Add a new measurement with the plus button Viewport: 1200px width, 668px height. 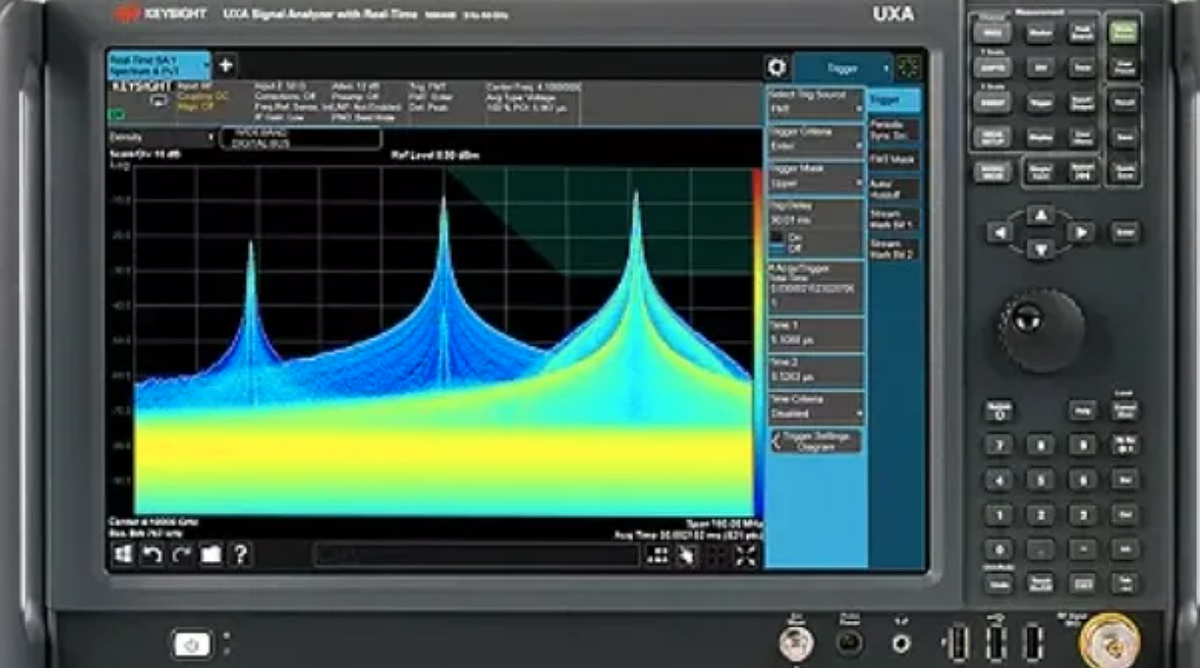pyautogui.click(x=228, y=66)
